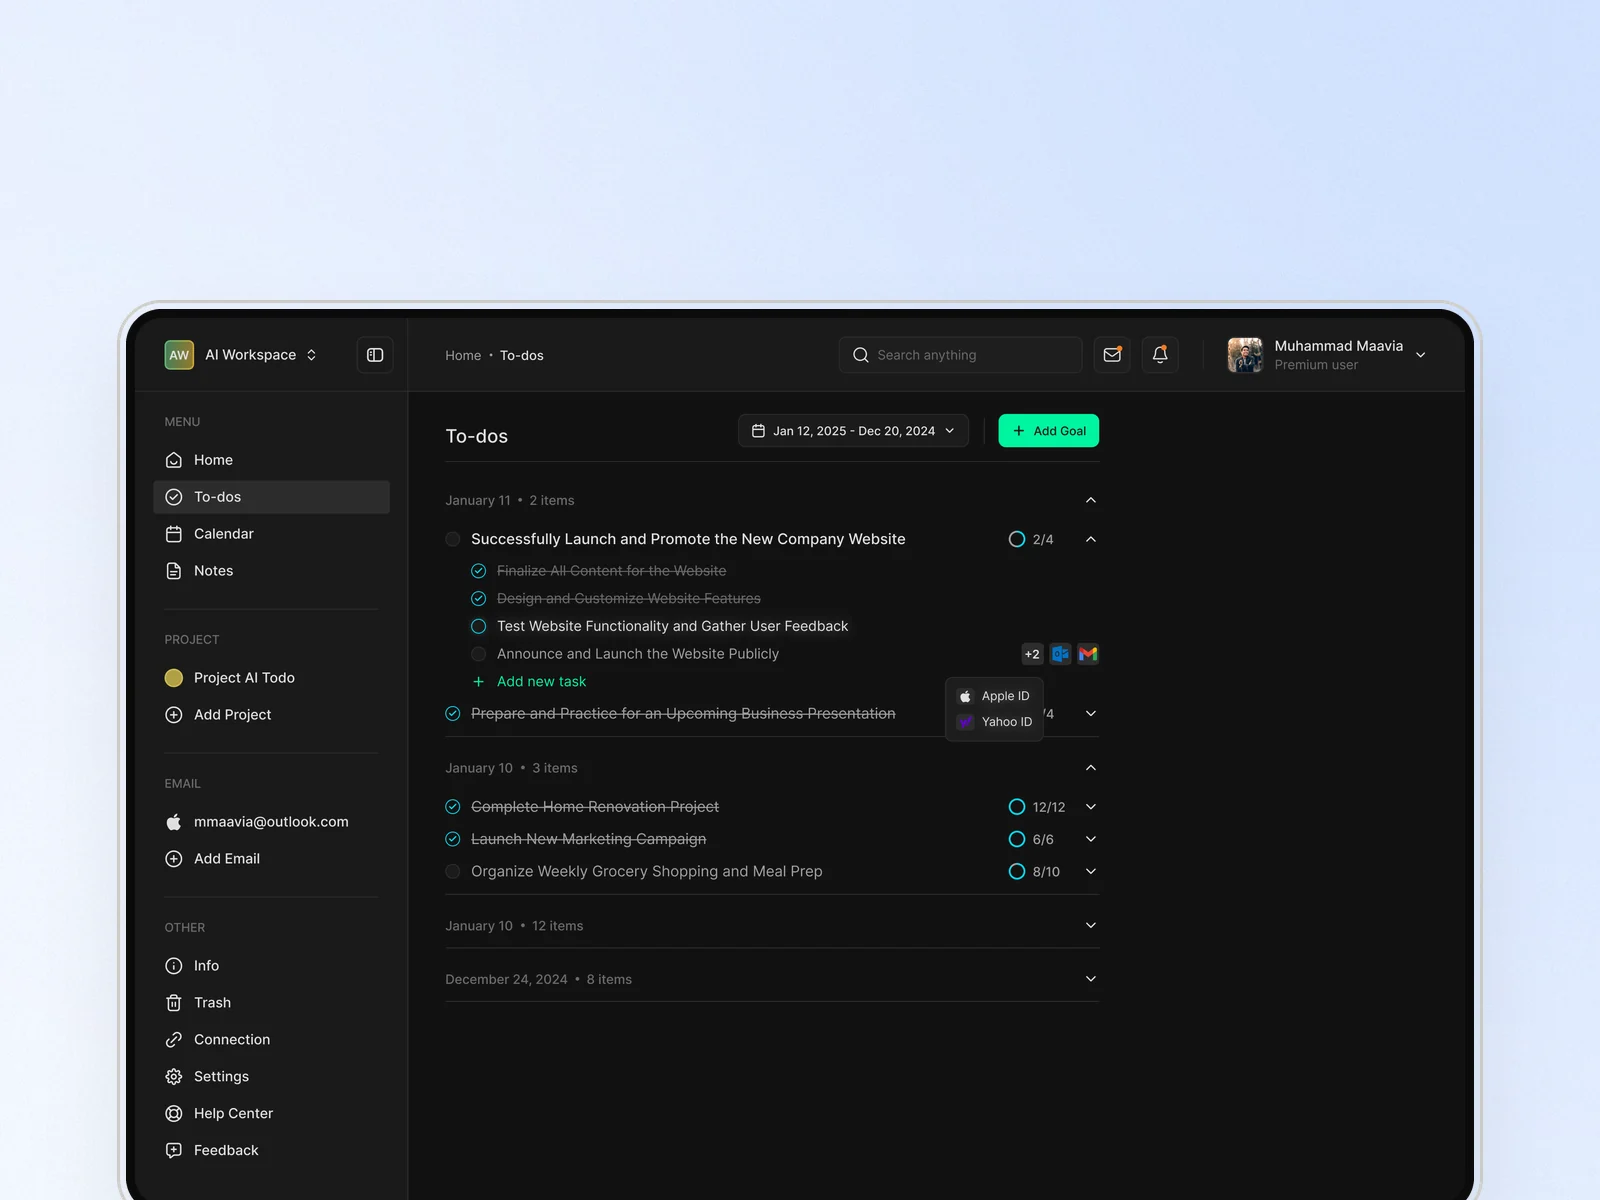Expand the December 24, 2024 group
The width and height of the screenshot is (1600, 1200).
(1091, 979)
